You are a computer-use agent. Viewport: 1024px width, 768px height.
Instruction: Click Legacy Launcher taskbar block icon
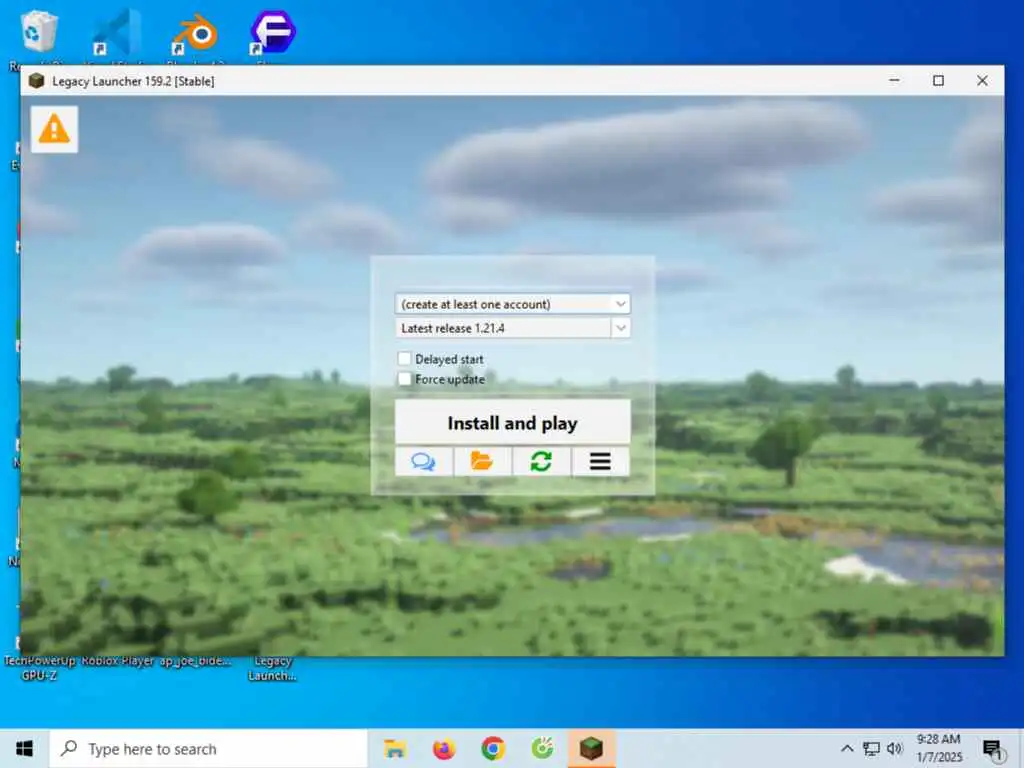(x=591, y=748)
